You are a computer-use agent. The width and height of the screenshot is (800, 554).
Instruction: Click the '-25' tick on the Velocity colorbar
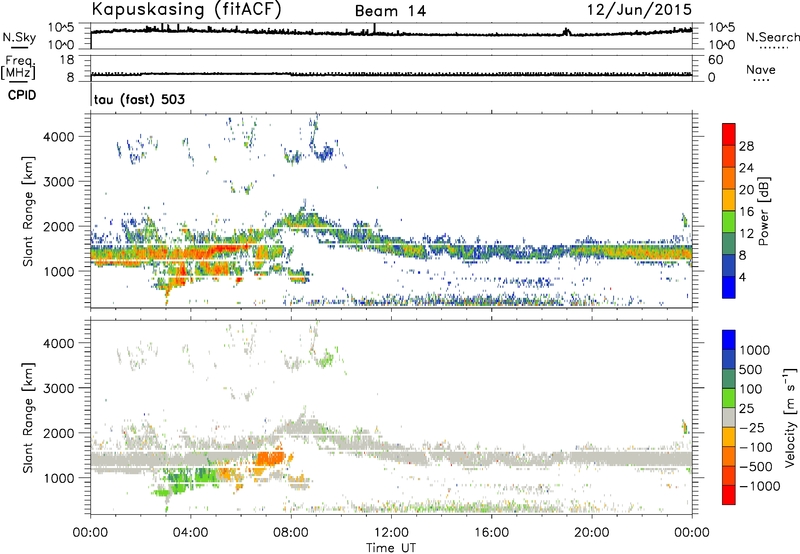[x=752, y=427]
